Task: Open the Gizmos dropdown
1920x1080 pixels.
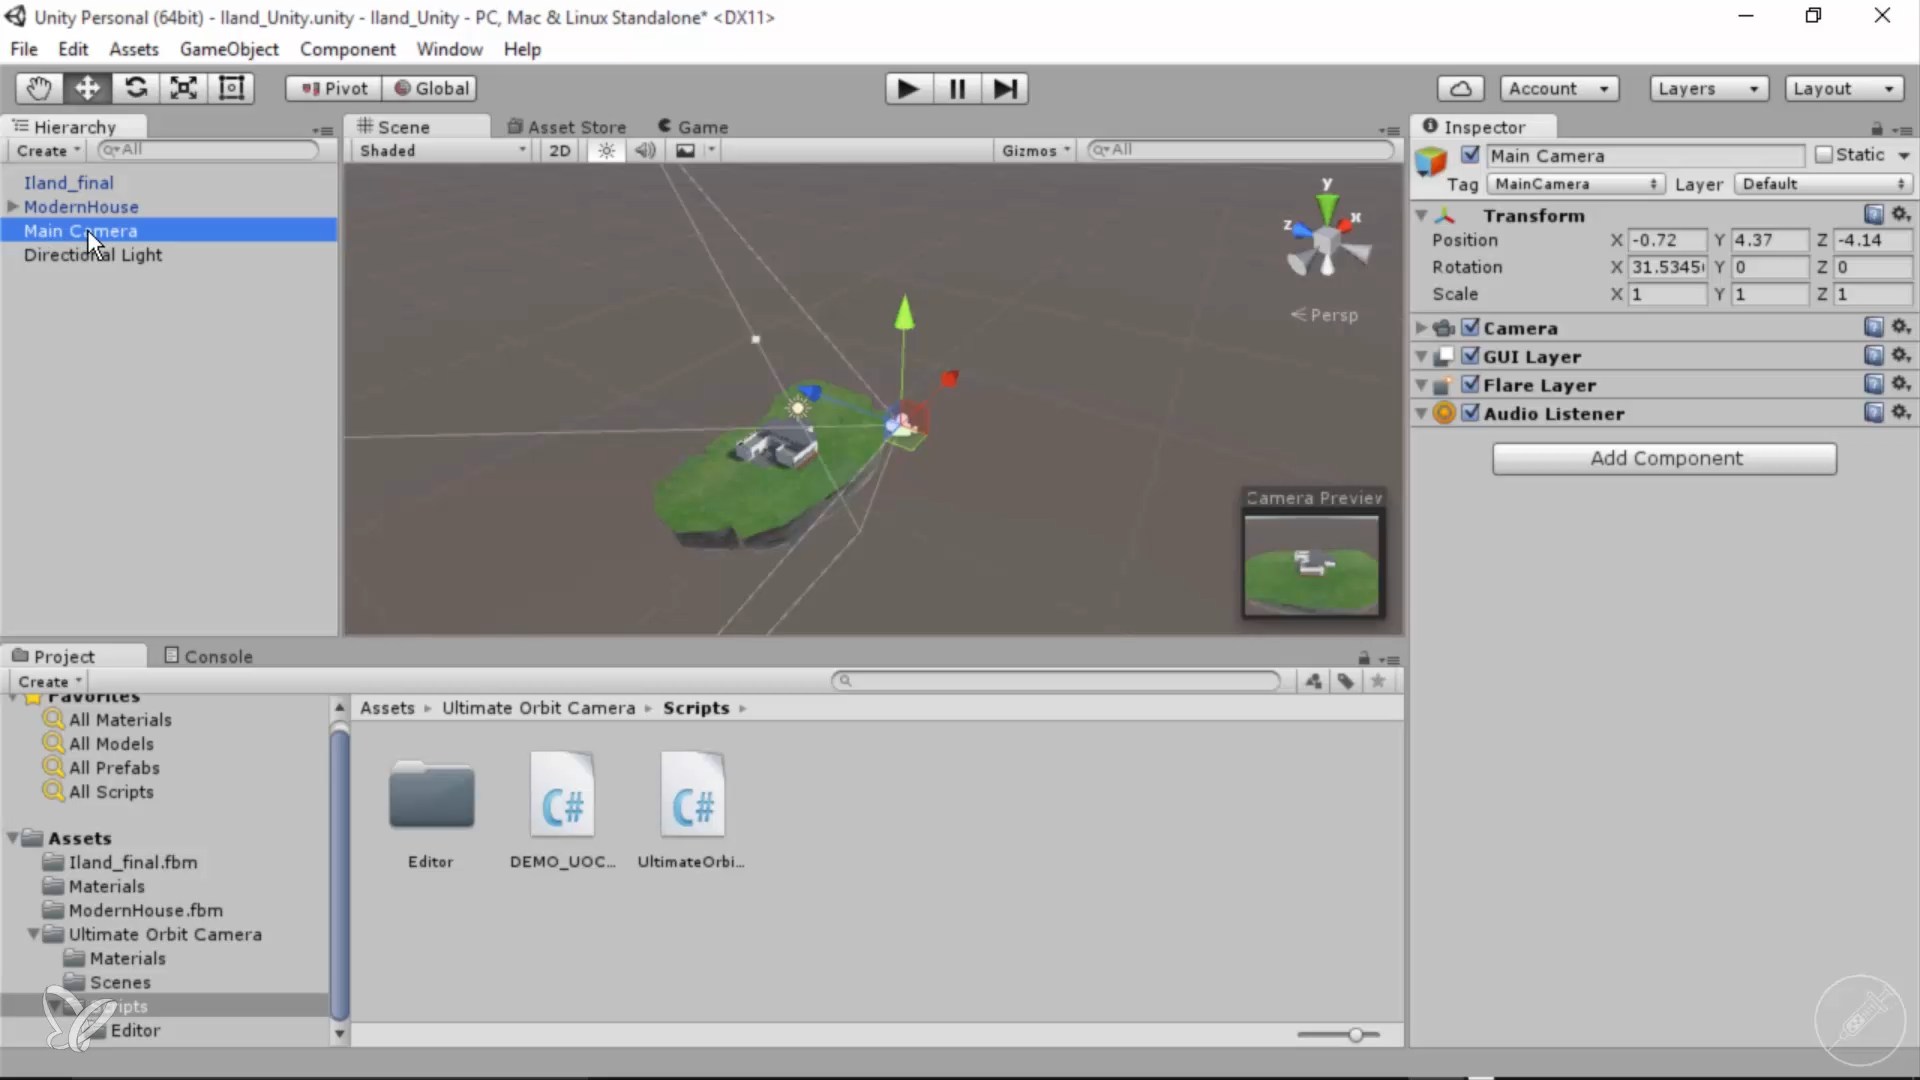Action: [x=1036, y=151]
